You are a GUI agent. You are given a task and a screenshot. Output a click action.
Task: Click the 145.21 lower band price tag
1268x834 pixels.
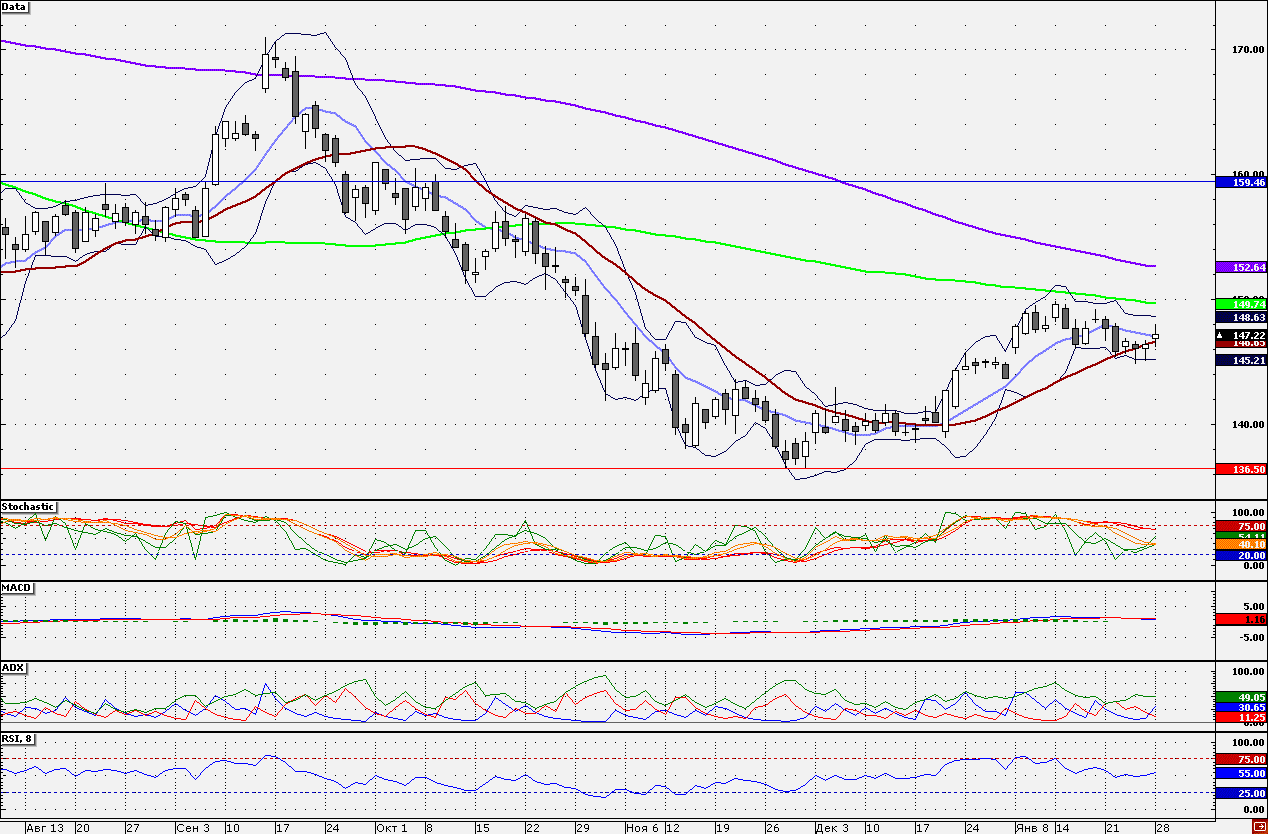[1240, 359]
